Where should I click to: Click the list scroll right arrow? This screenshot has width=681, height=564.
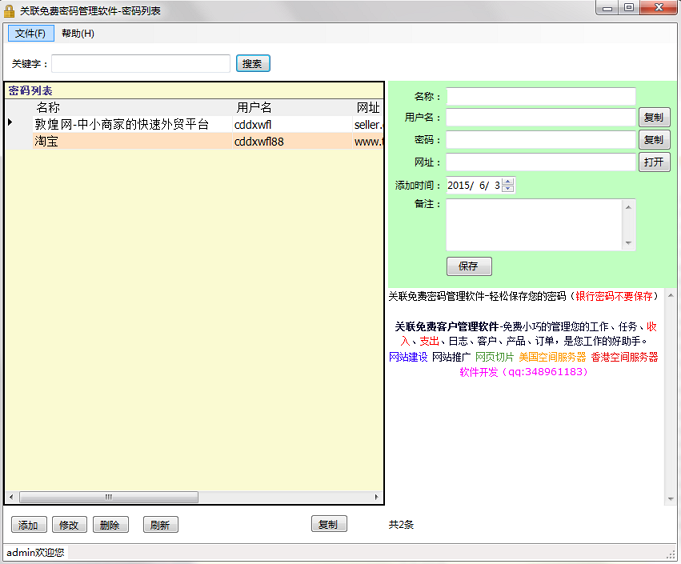[377, 497]
